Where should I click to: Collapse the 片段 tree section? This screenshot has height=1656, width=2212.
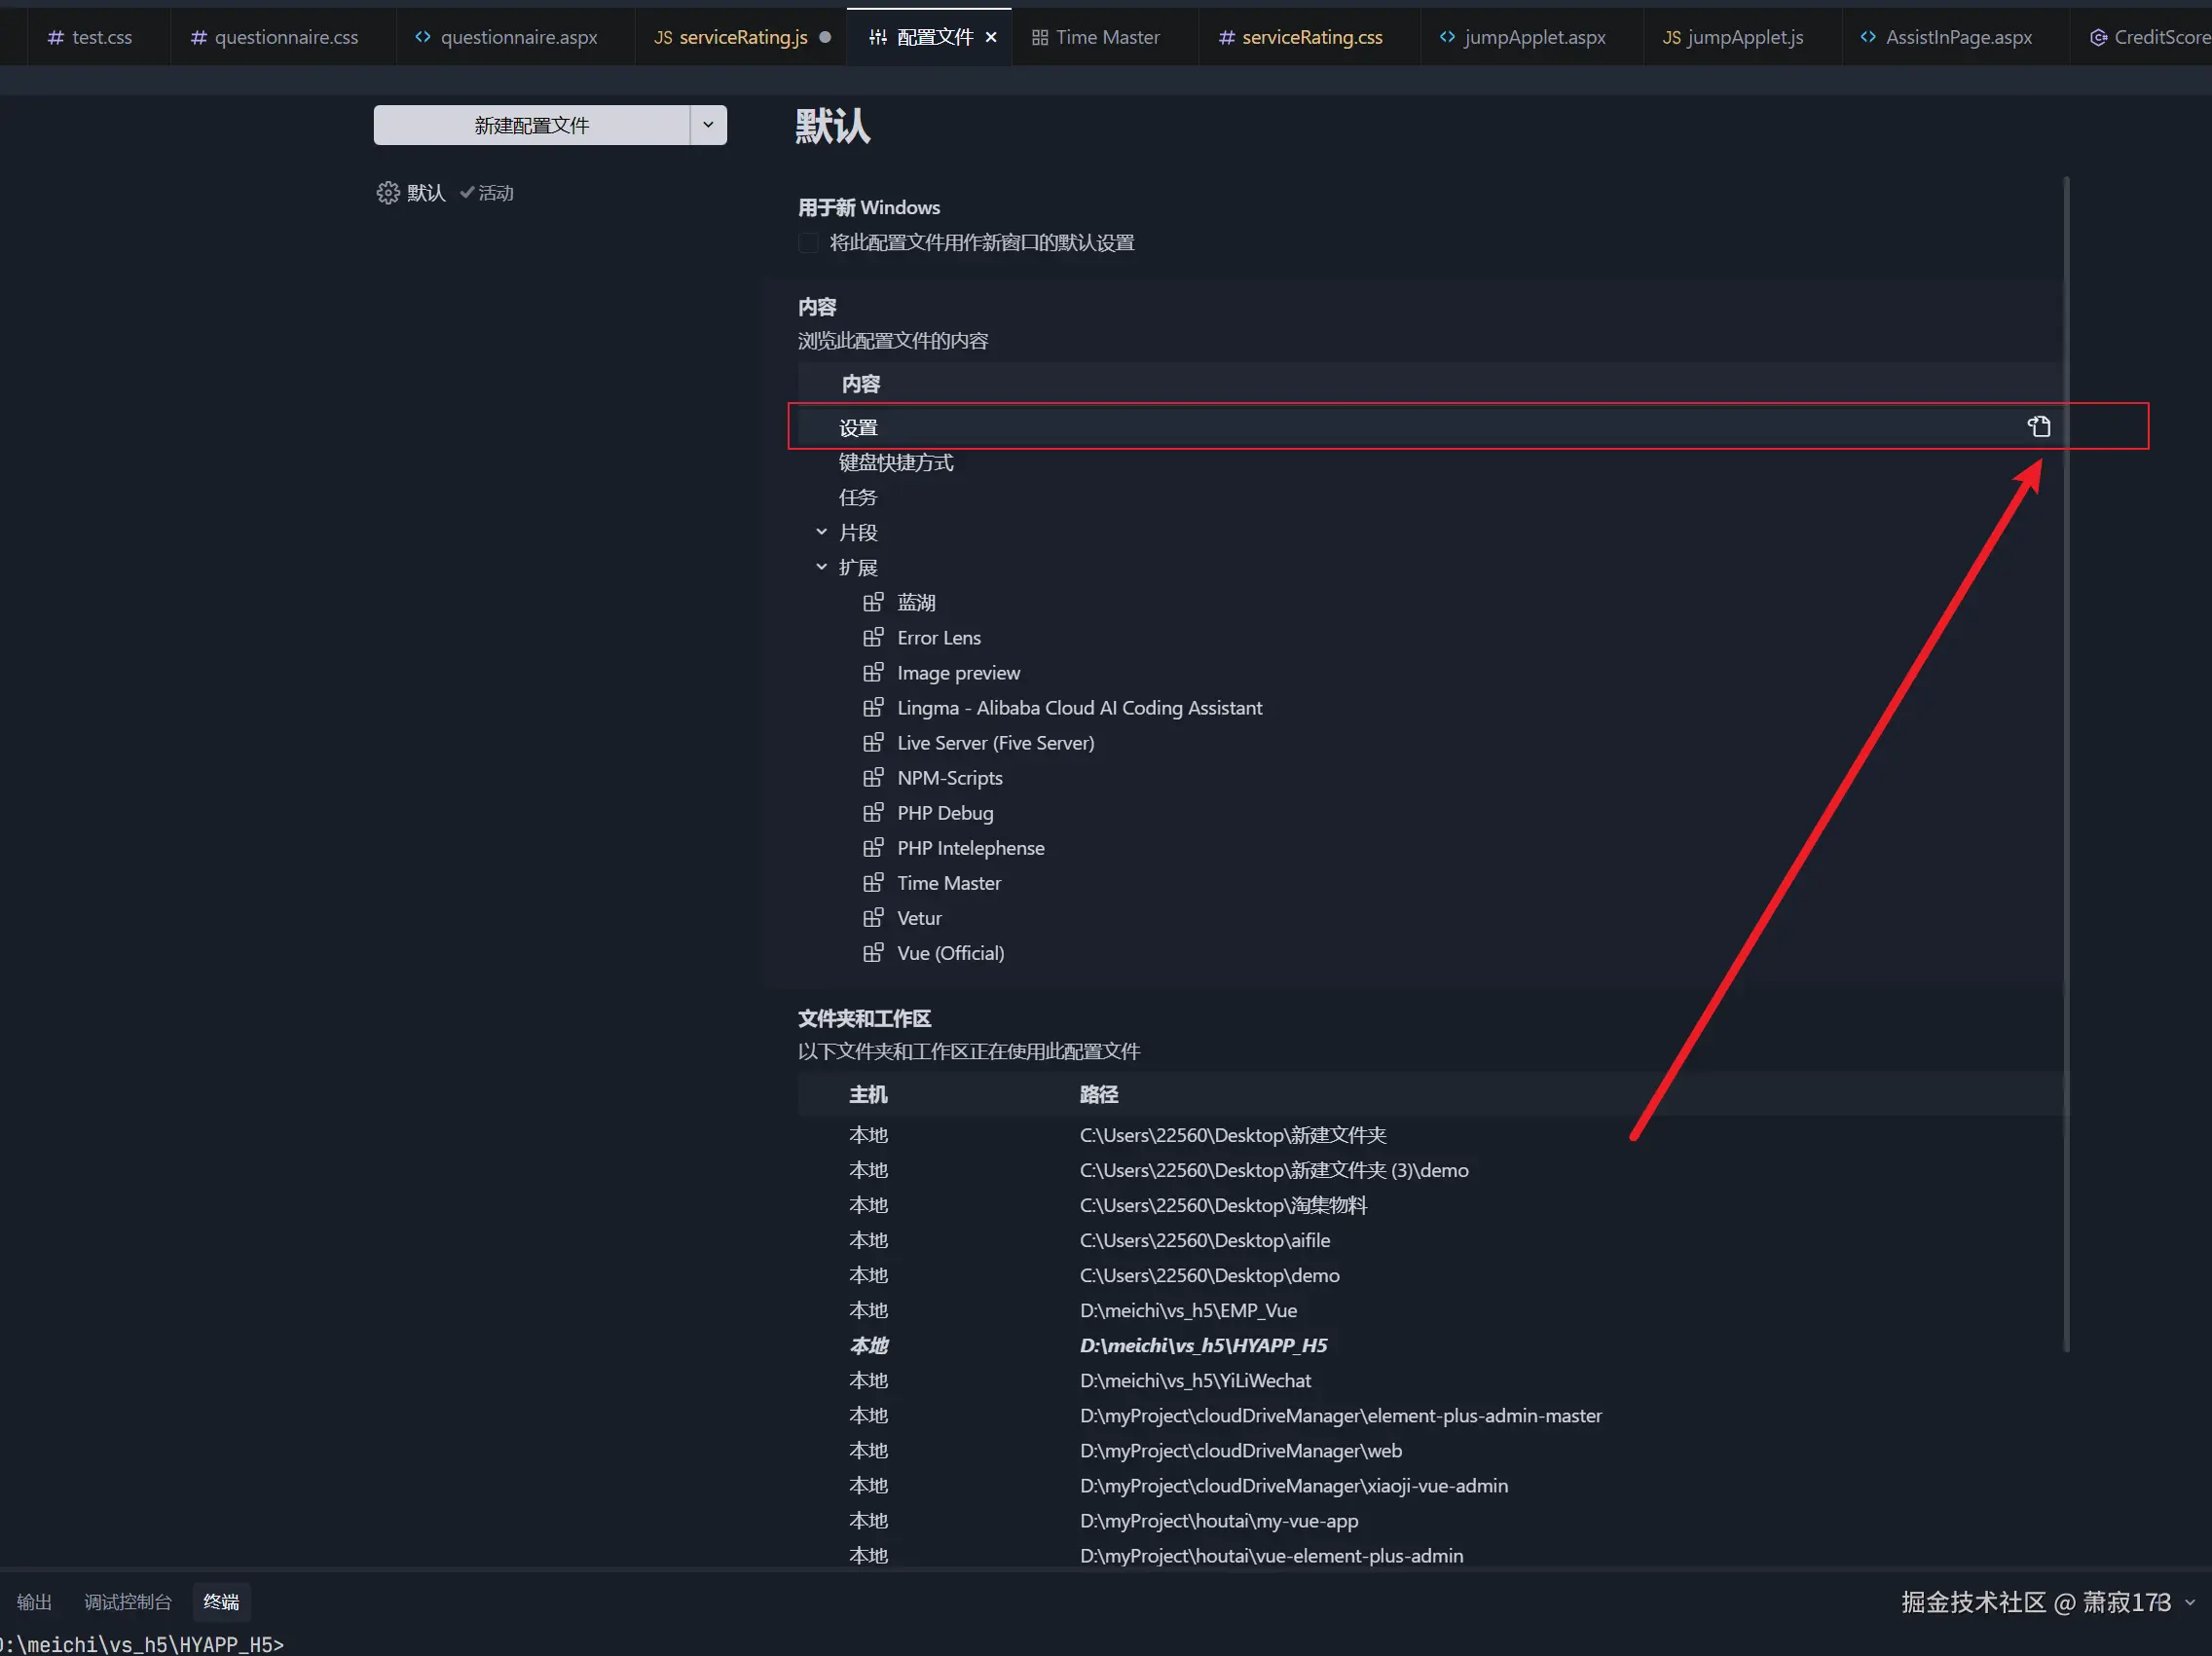[821, 532]
